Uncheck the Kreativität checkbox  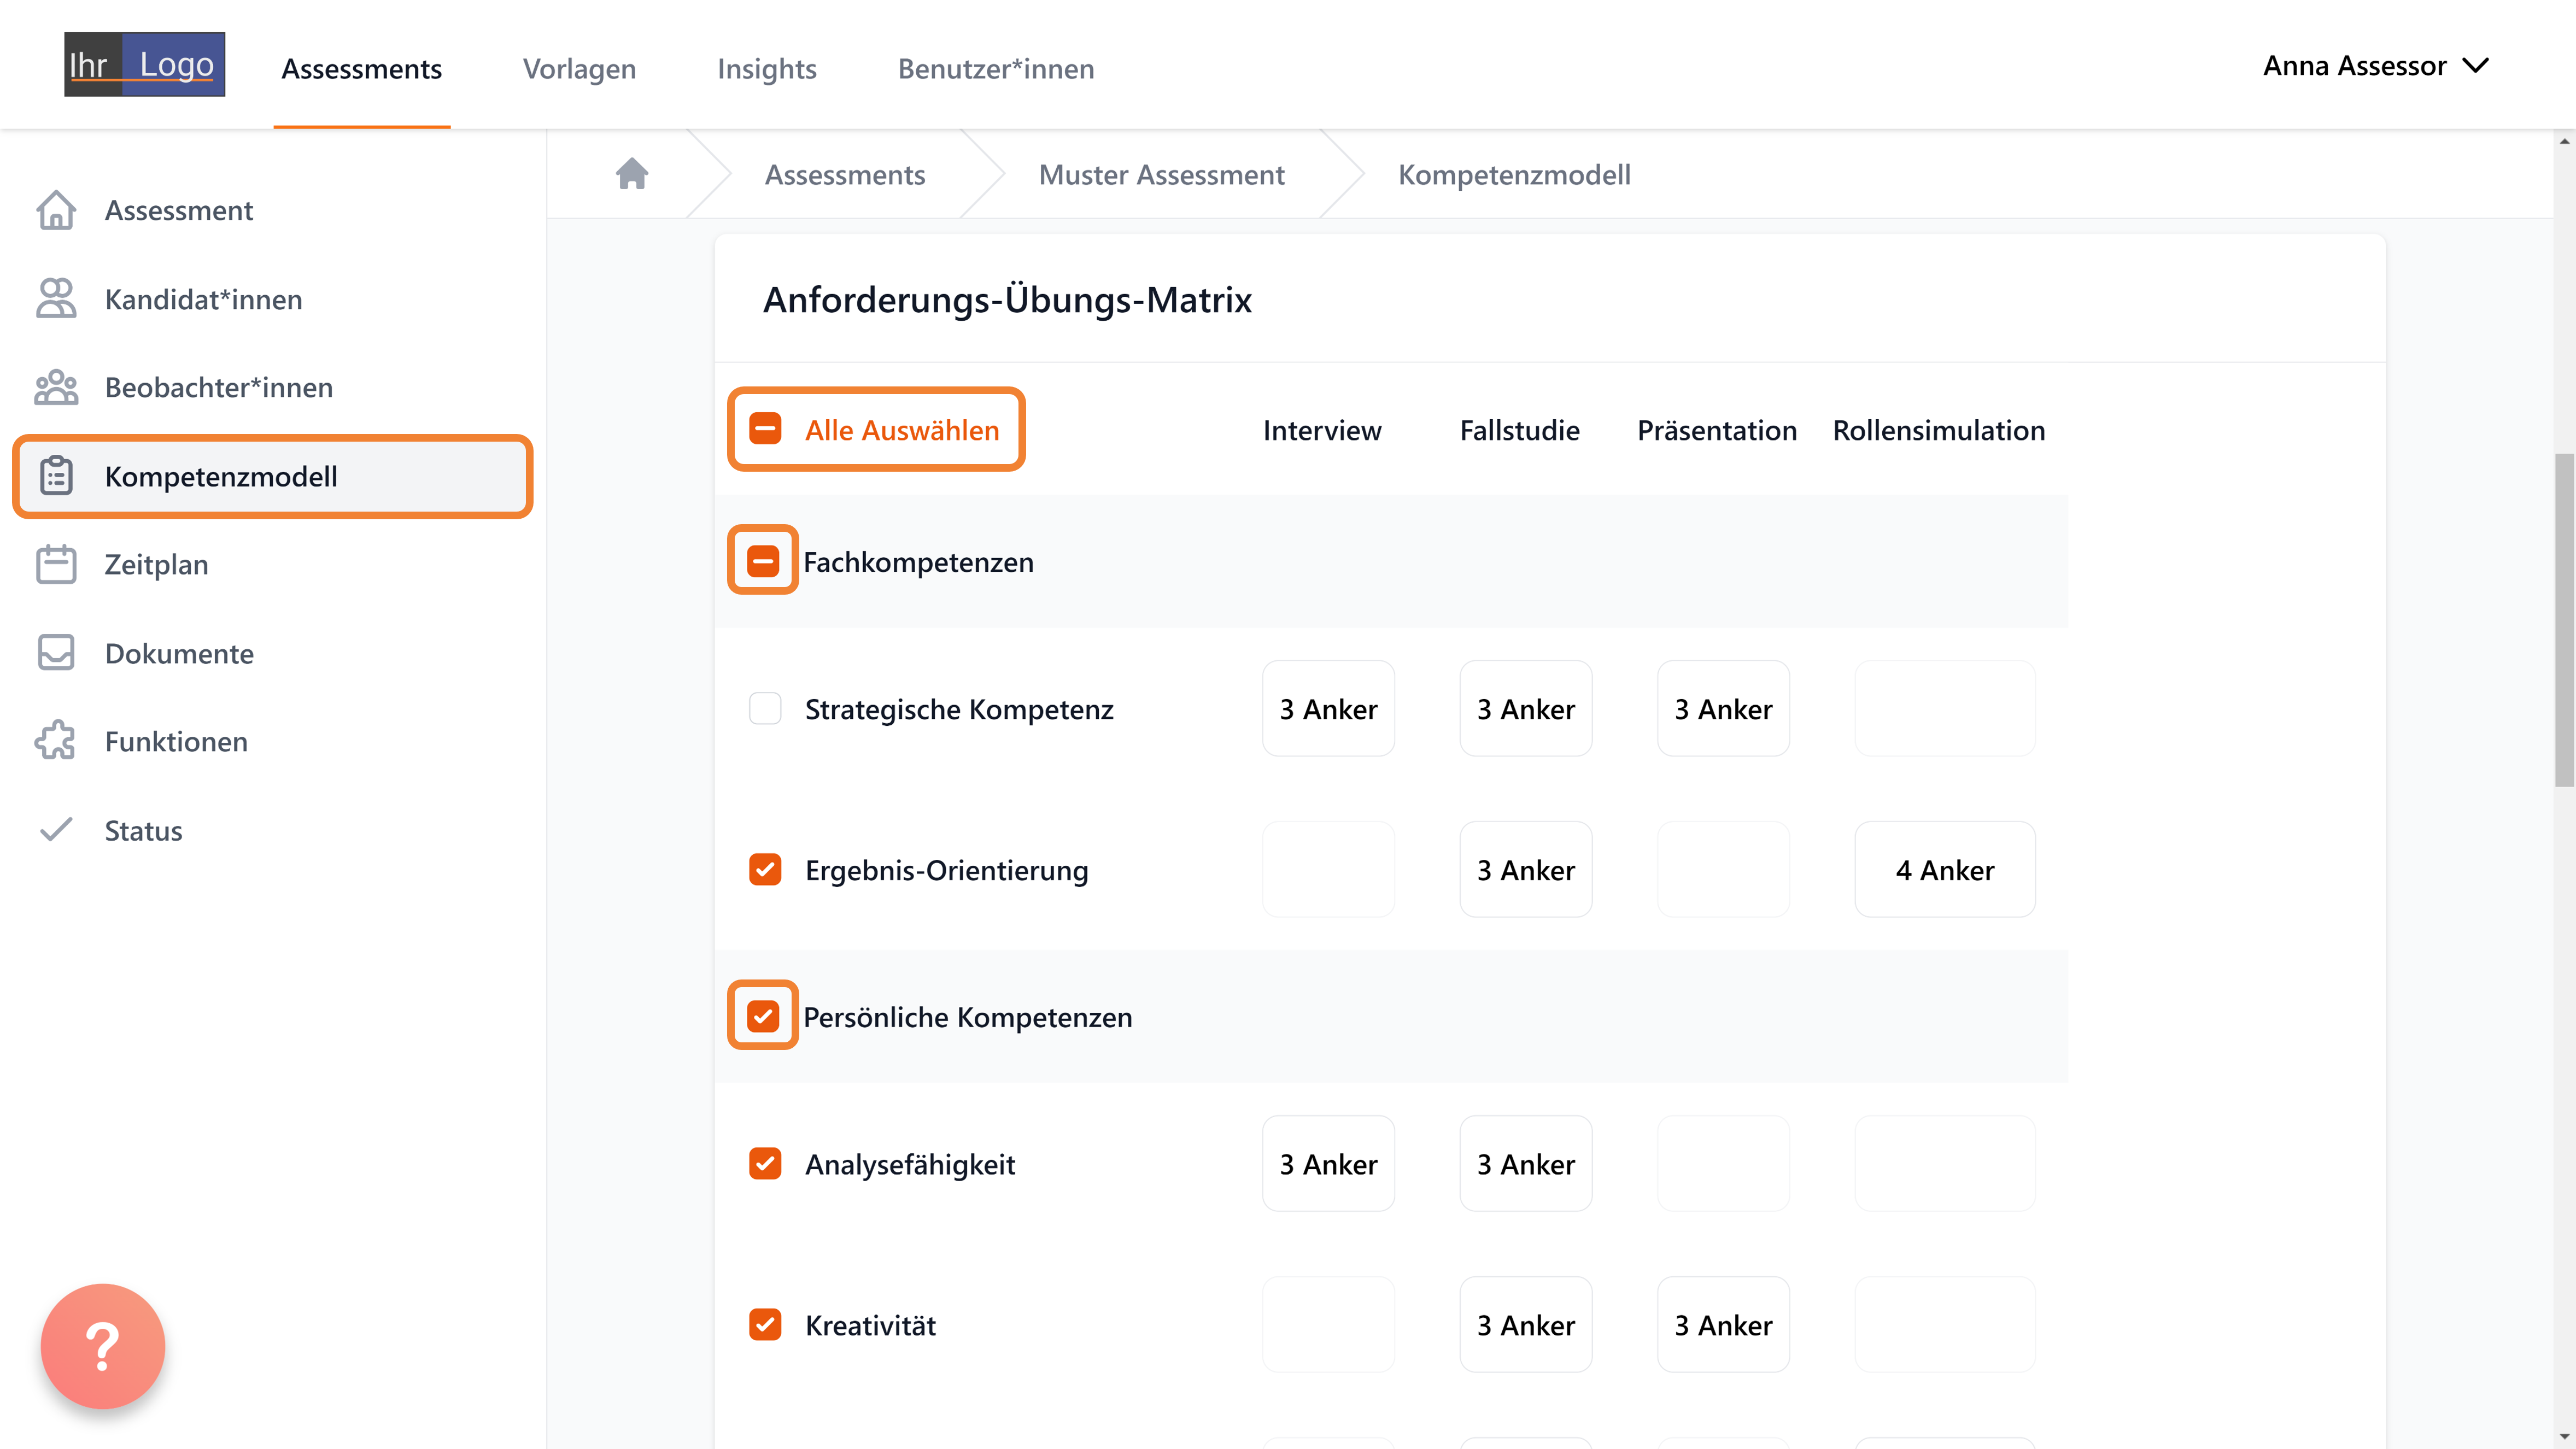pyautogui.click(x=765, y=1324)
